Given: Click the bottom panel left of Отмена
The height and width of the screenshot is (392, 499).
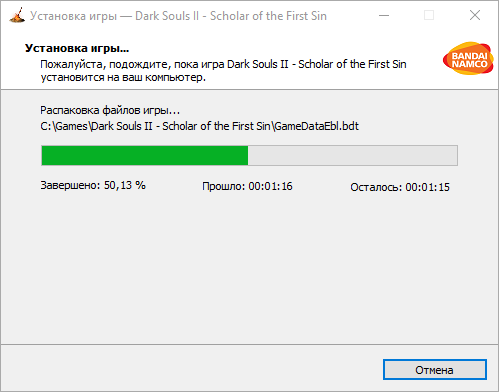Looking at the screenshot, I should click(192, 369).
